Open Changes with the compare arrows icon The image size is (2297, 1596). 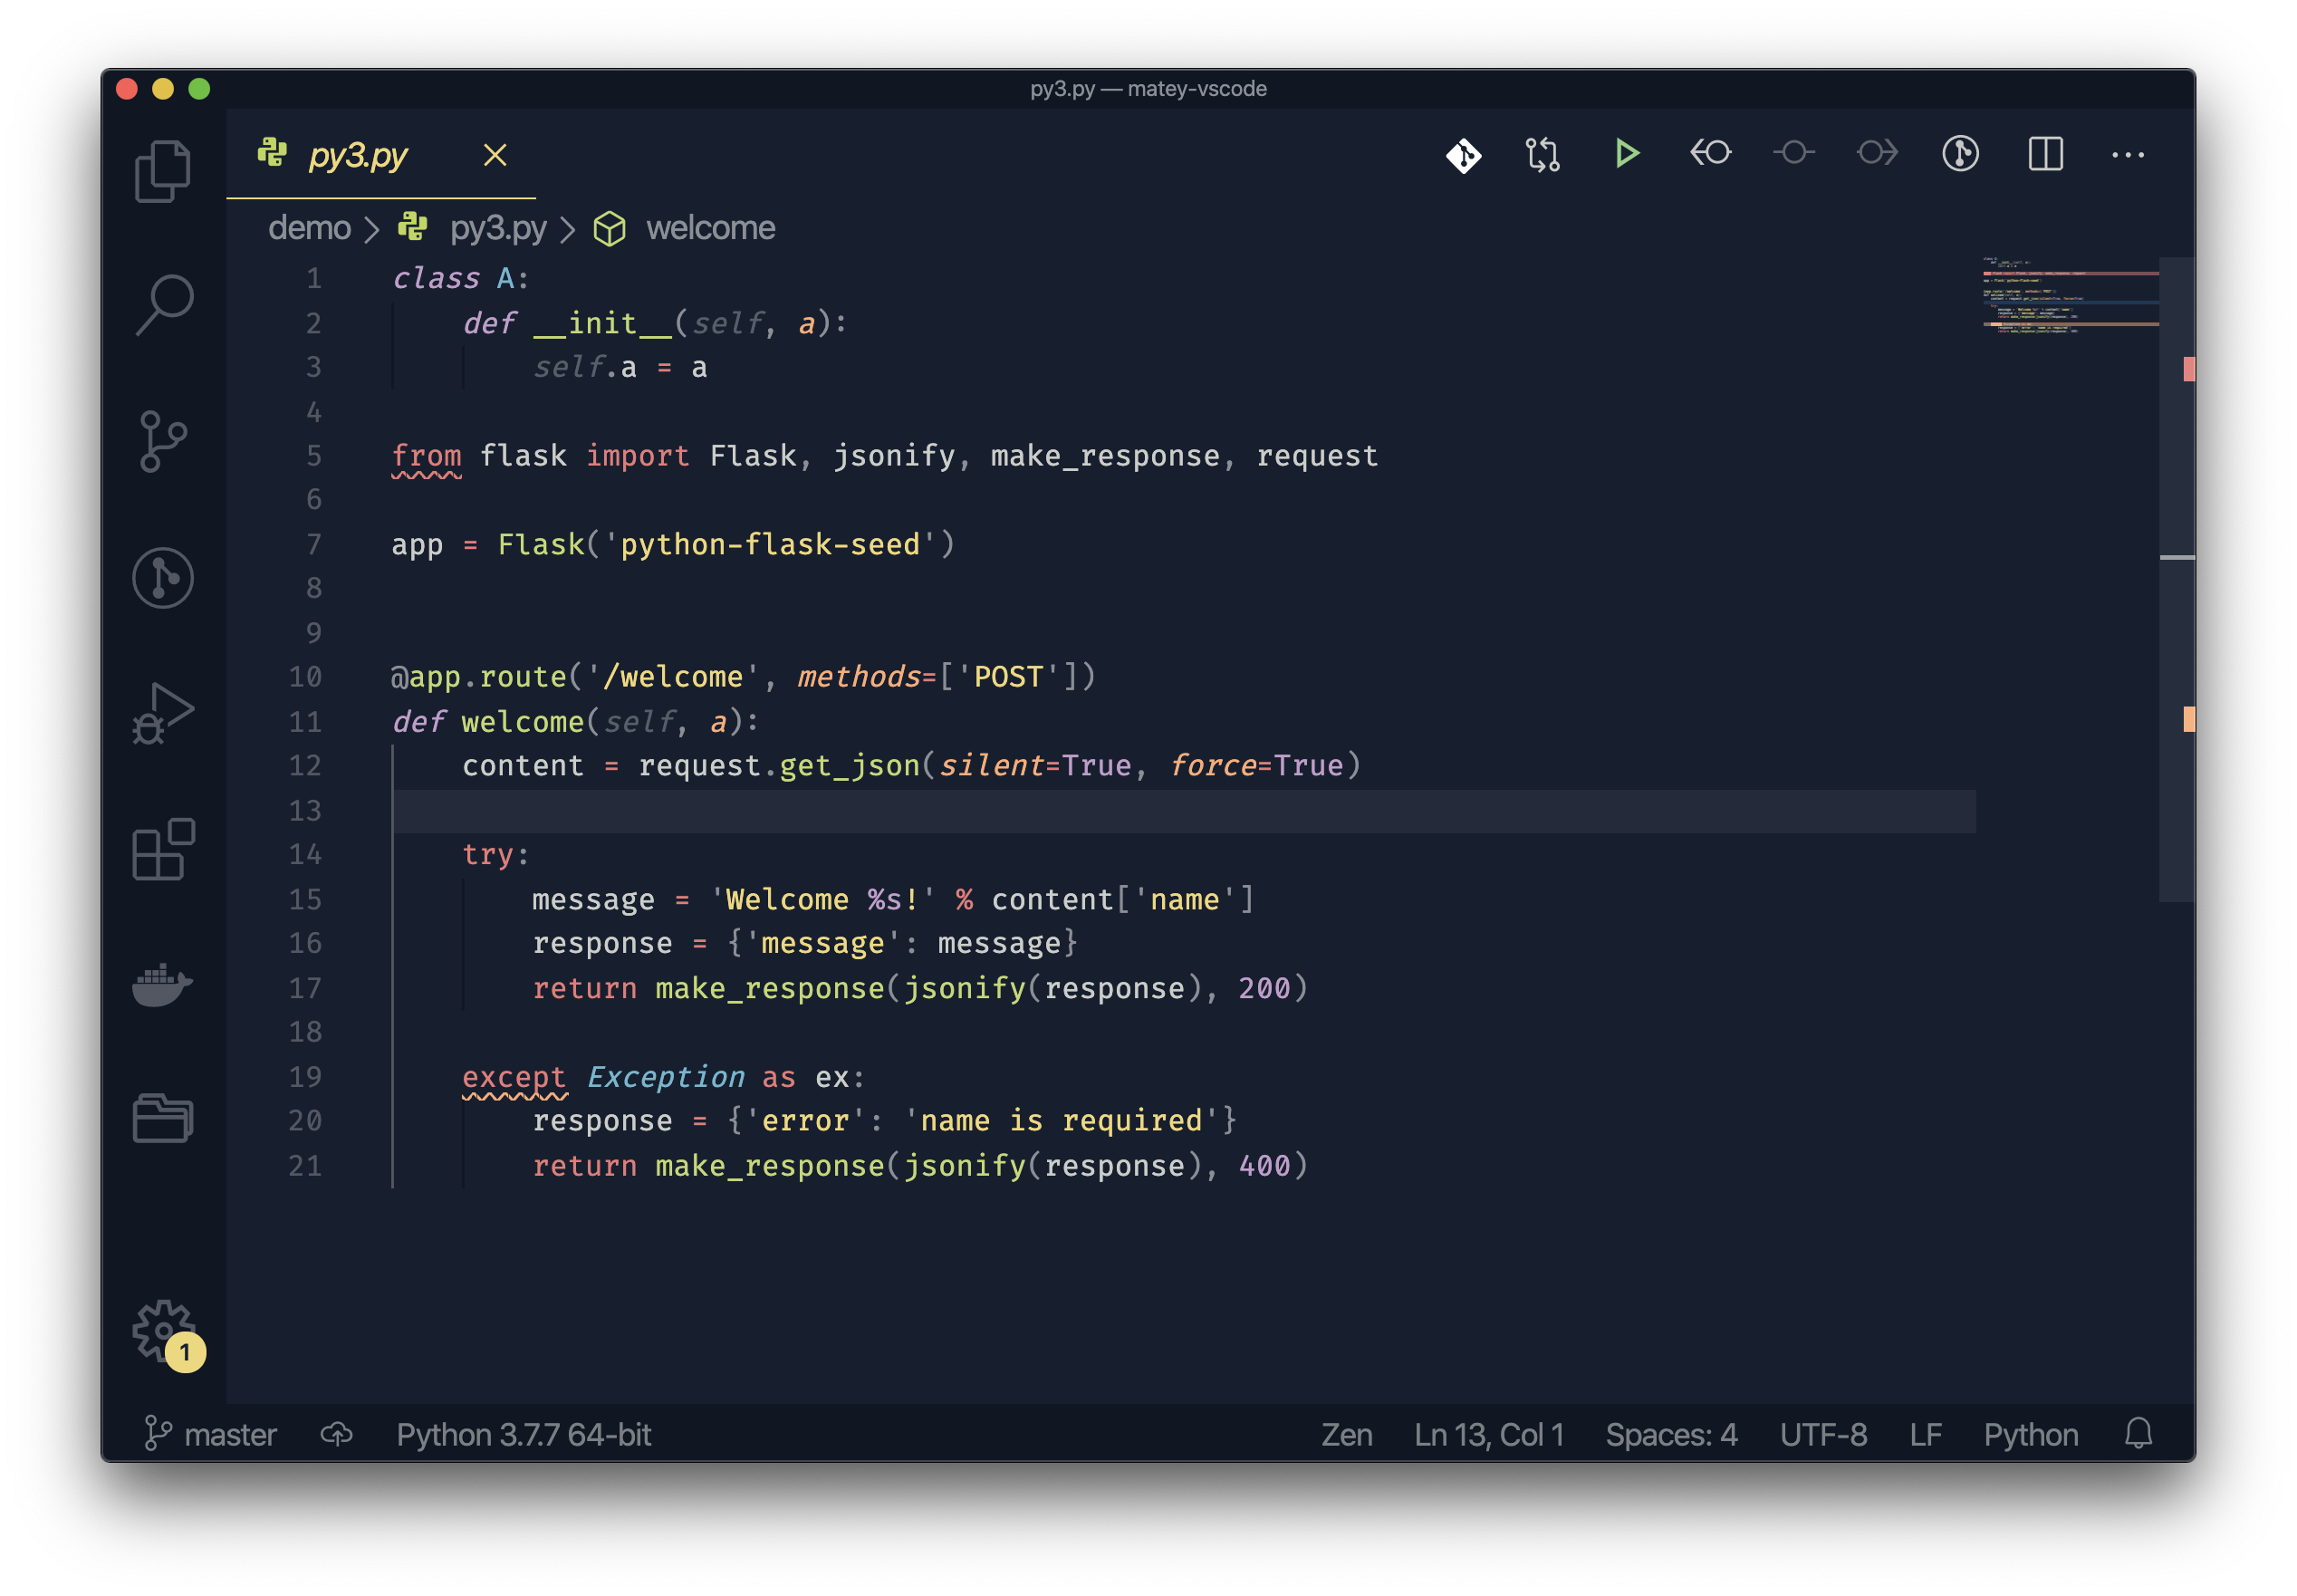1543,154
